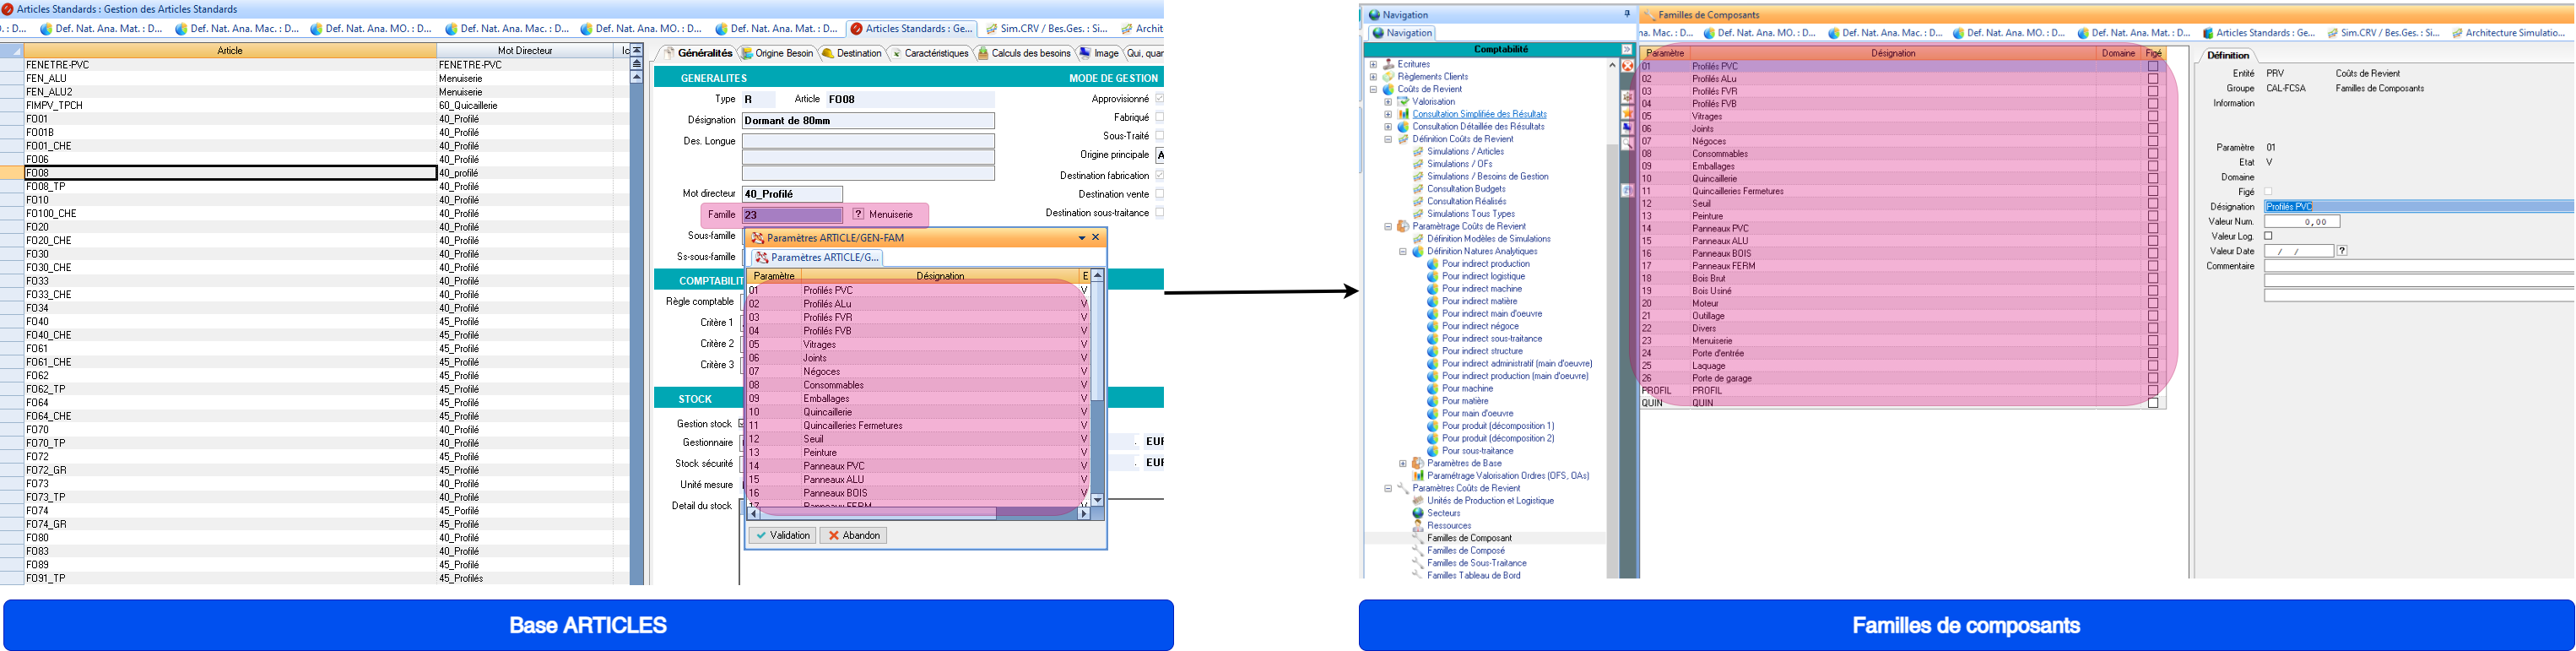Click the magnifier search icon in vertical toolbar
Viewport: 2576px width, 651px height.
pos(1627,144)
